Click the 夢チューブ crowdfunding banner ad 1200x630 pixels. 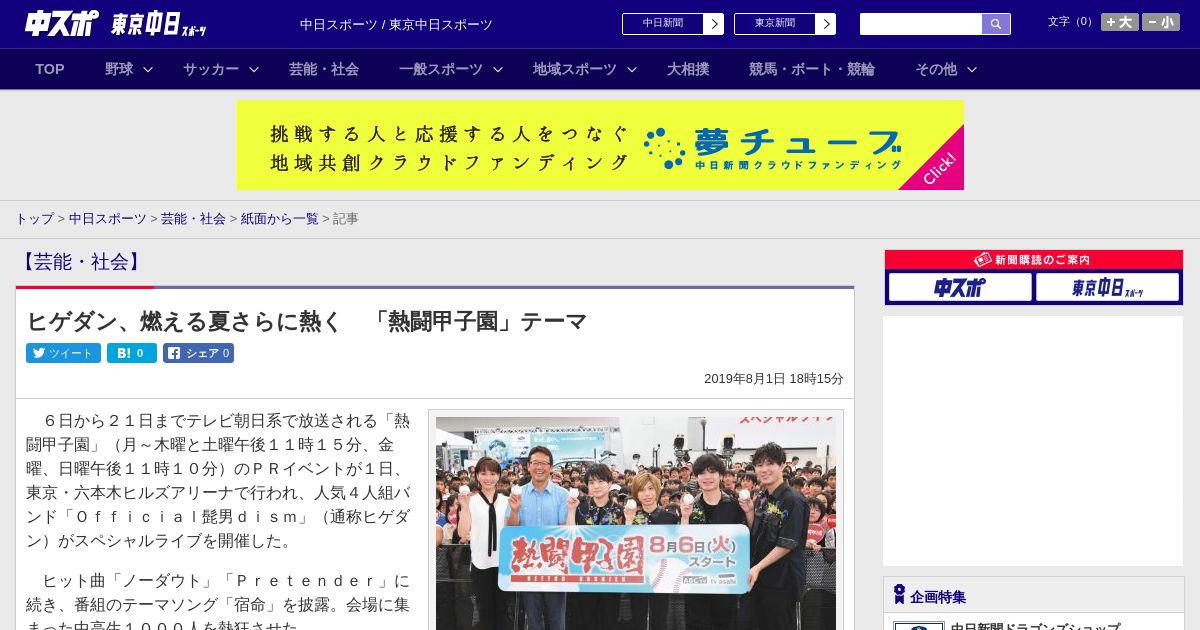(x=600, y=145)
